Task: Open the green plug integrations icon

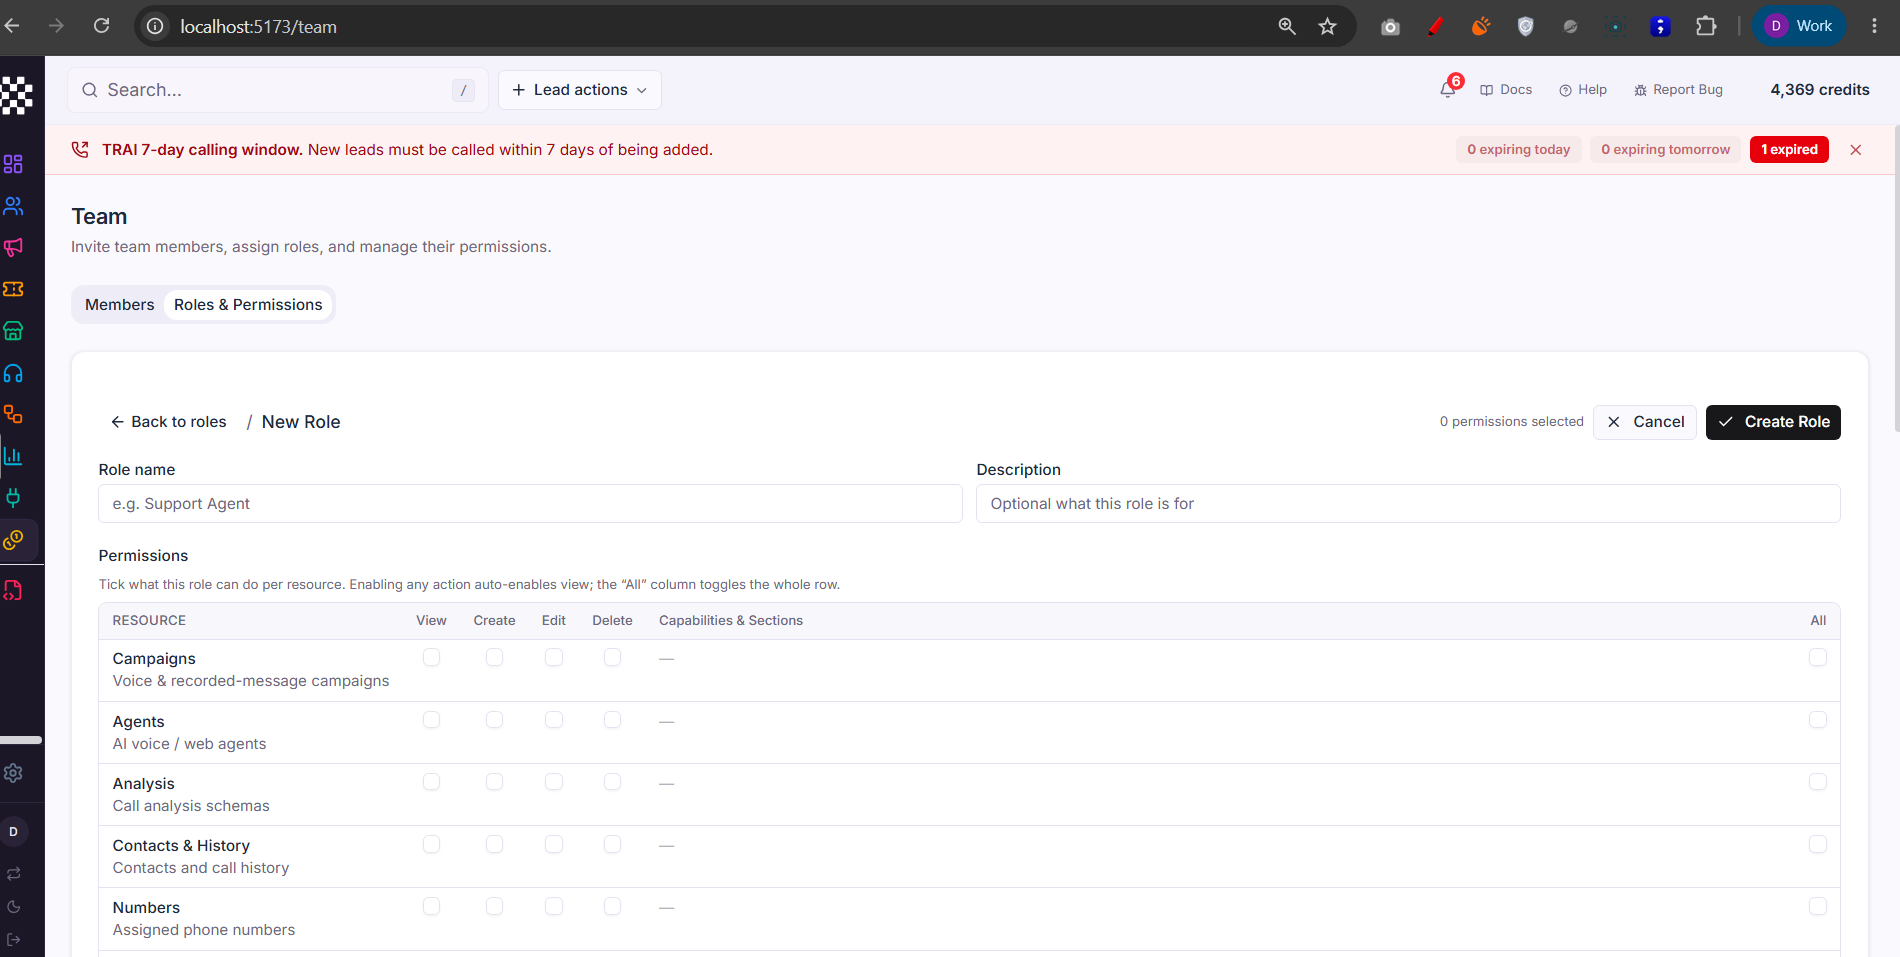Action: pyautogui.click(x=13, y=498)
